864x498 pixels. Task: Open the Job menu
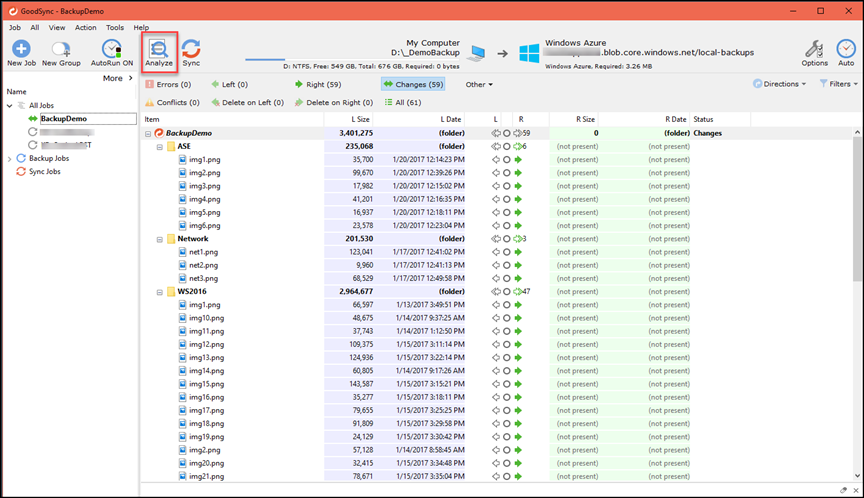(x=15, y=28)
